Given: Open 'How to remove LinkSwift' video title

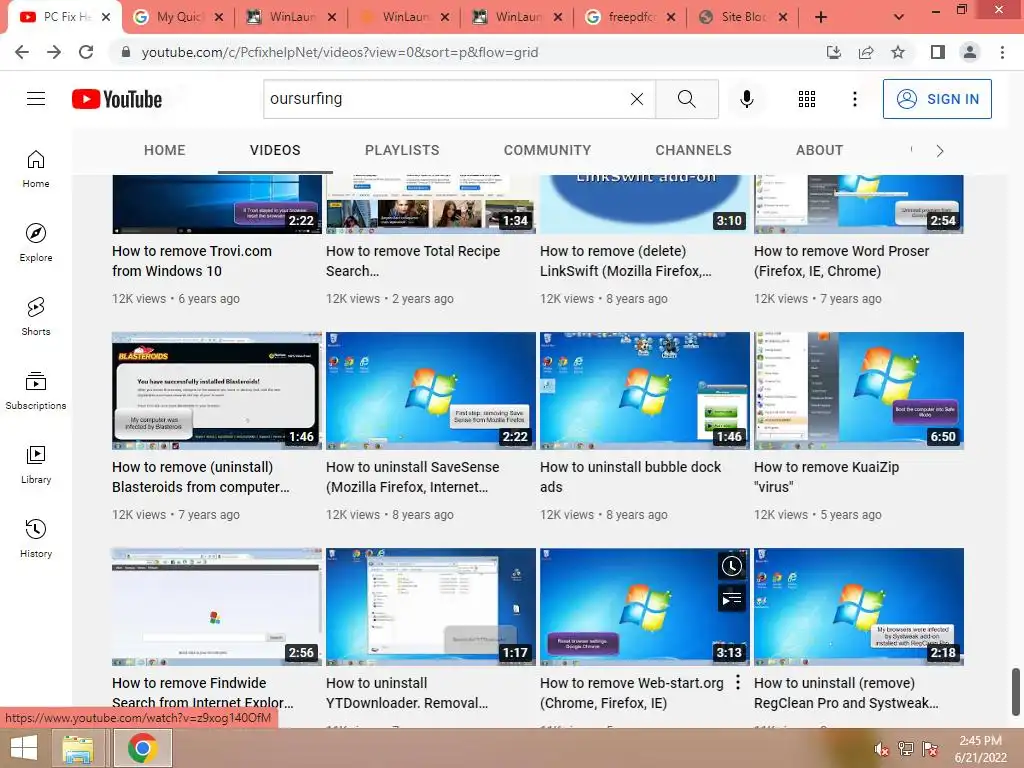Looking at the screenshot, I should [x=626, y=261].
